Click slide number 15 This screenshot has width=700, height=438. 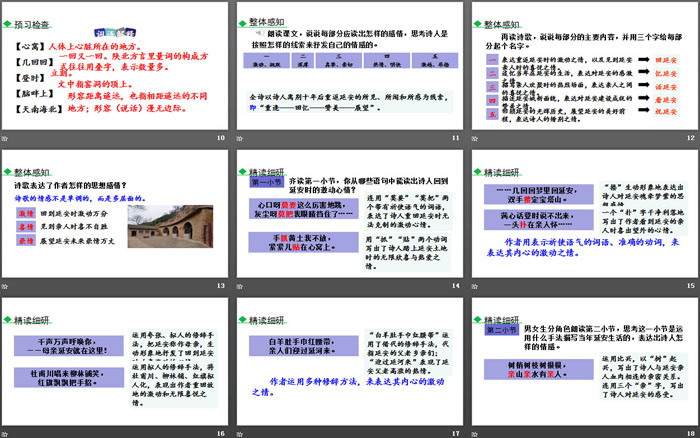tap(691, 286)
